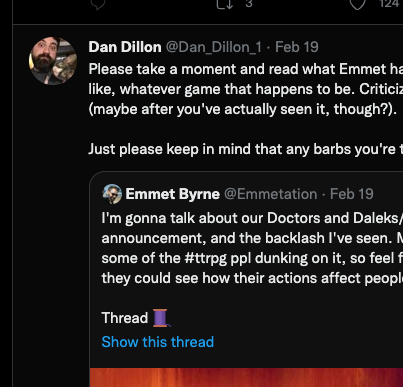Viewport: 403px width, 387px height.
Task: Open Emmet Byrne's small profile avatar
Action: tap(112, 194)
